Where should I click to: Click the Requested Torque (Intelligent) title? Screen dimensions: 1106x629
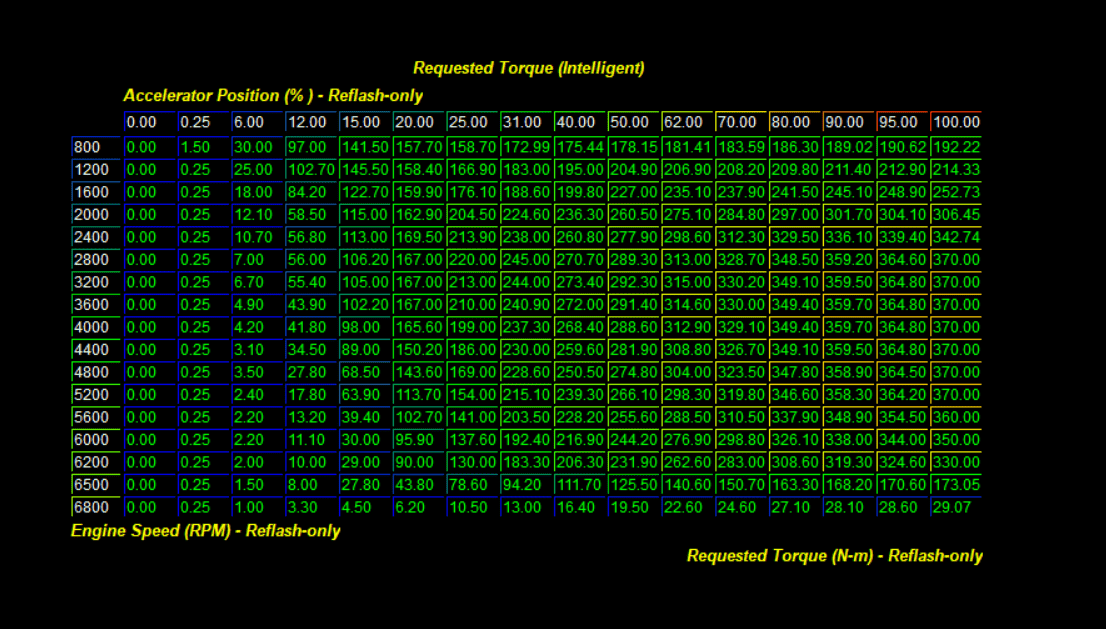click(528, 68)
